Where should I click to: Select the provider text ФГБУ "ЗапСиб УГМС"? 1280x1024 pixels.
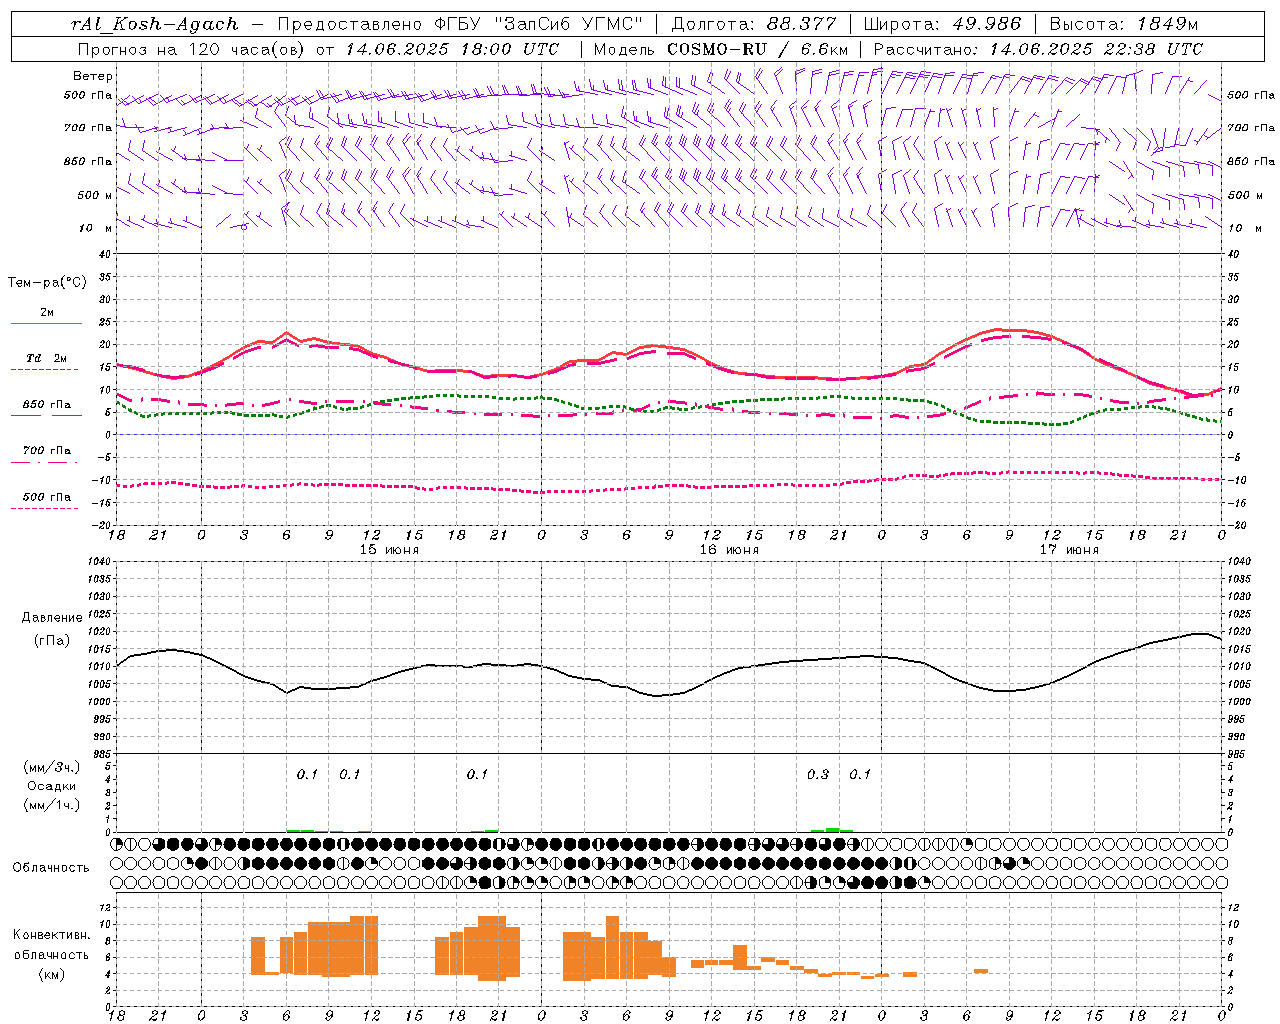[537, 24]
